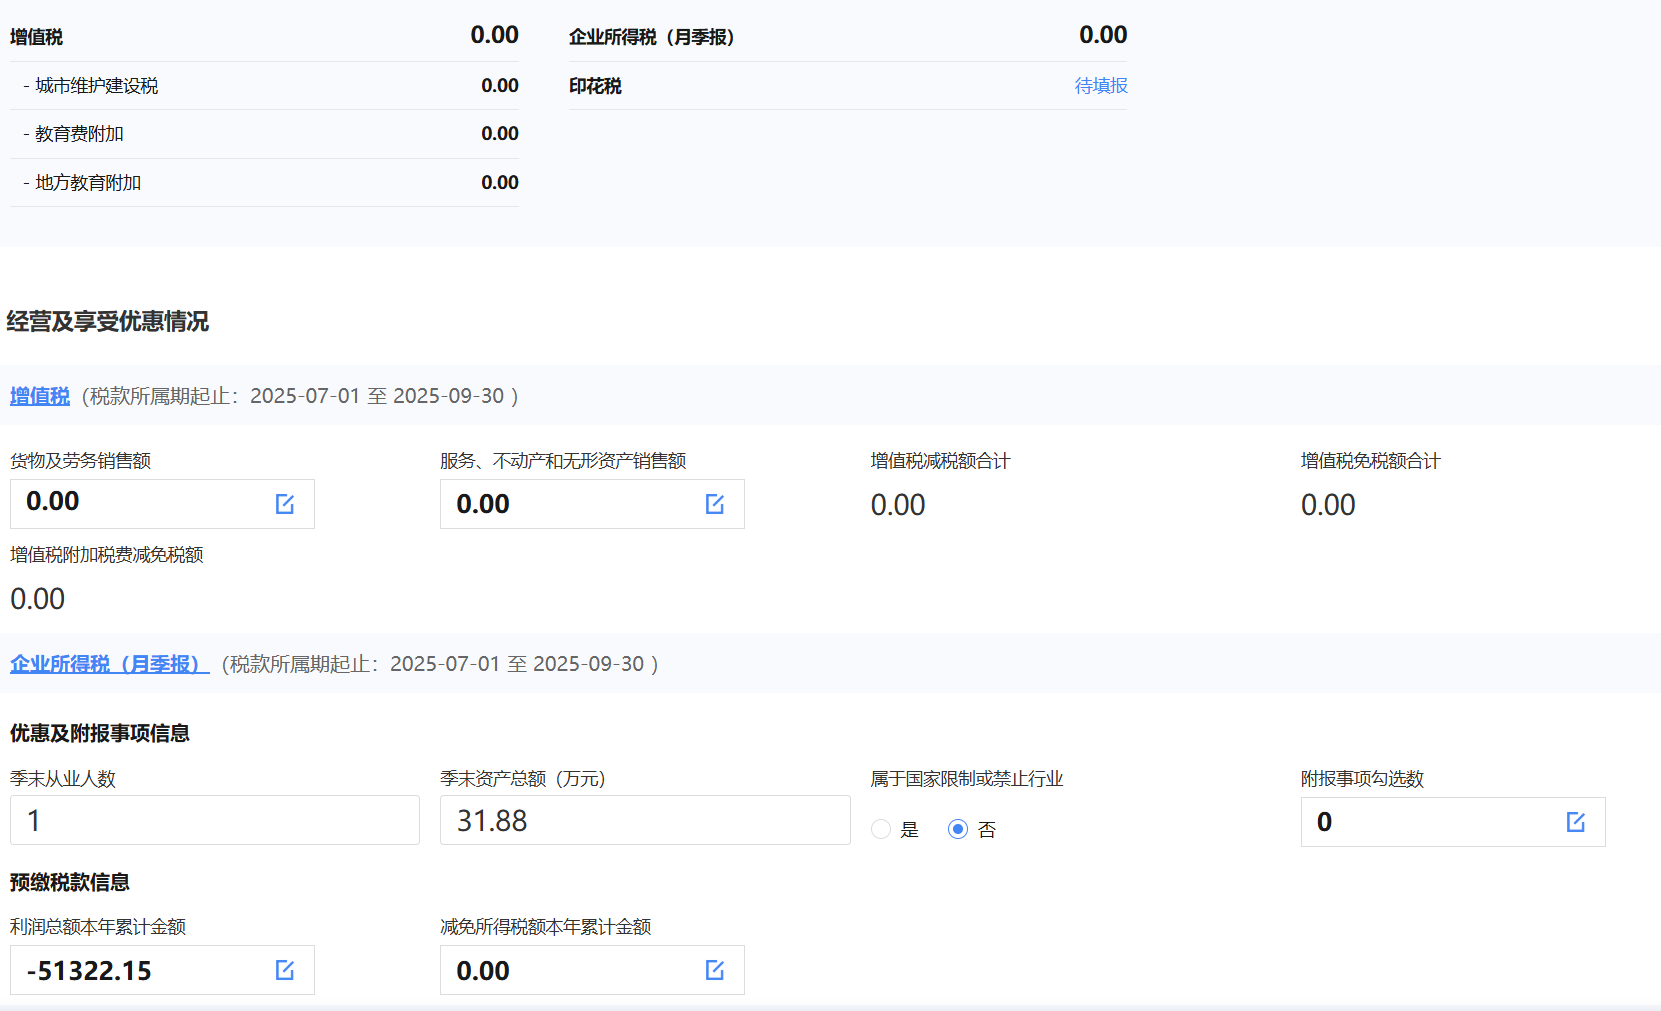Click 货物及劳务销售额 amount field
The image size is (1661, 1011).
click(140, 503)
